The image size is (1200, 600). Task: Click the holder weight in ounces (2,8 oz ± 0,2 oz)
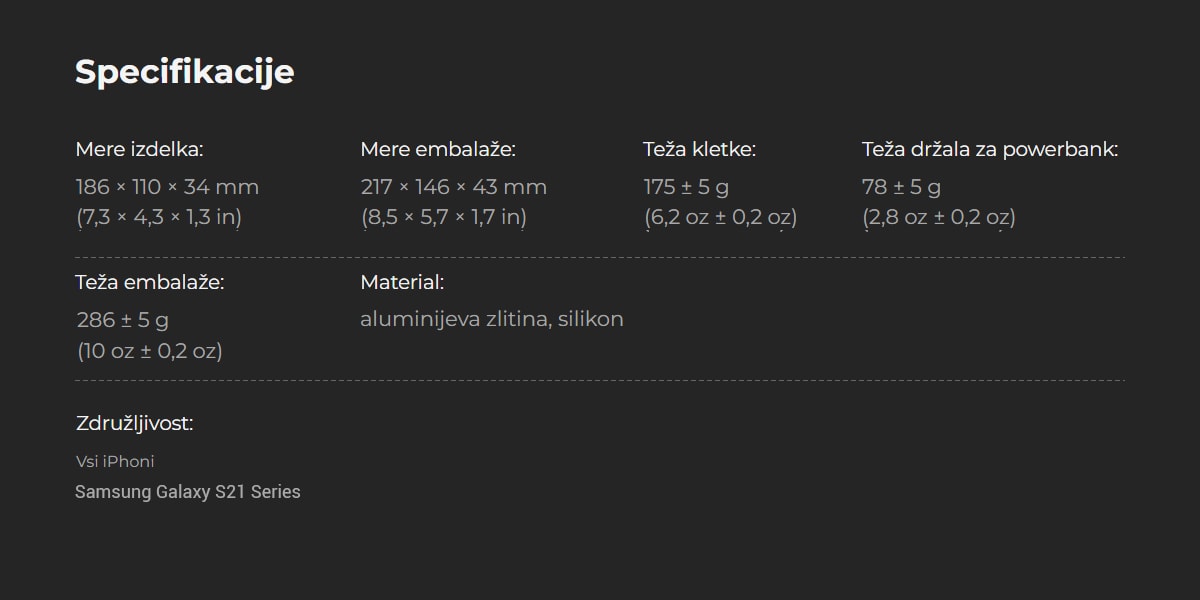coord(939,217)
